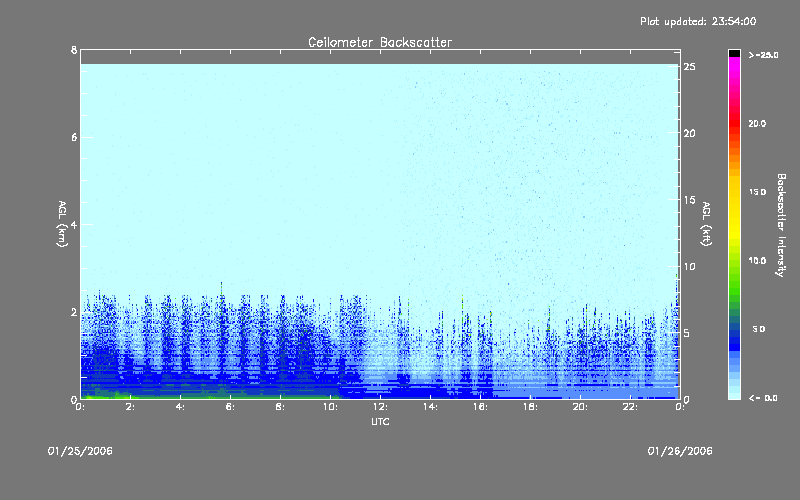Click the "6:" UTC hour tick label
The image size is (800, 500).
click(x=230, y=407)
